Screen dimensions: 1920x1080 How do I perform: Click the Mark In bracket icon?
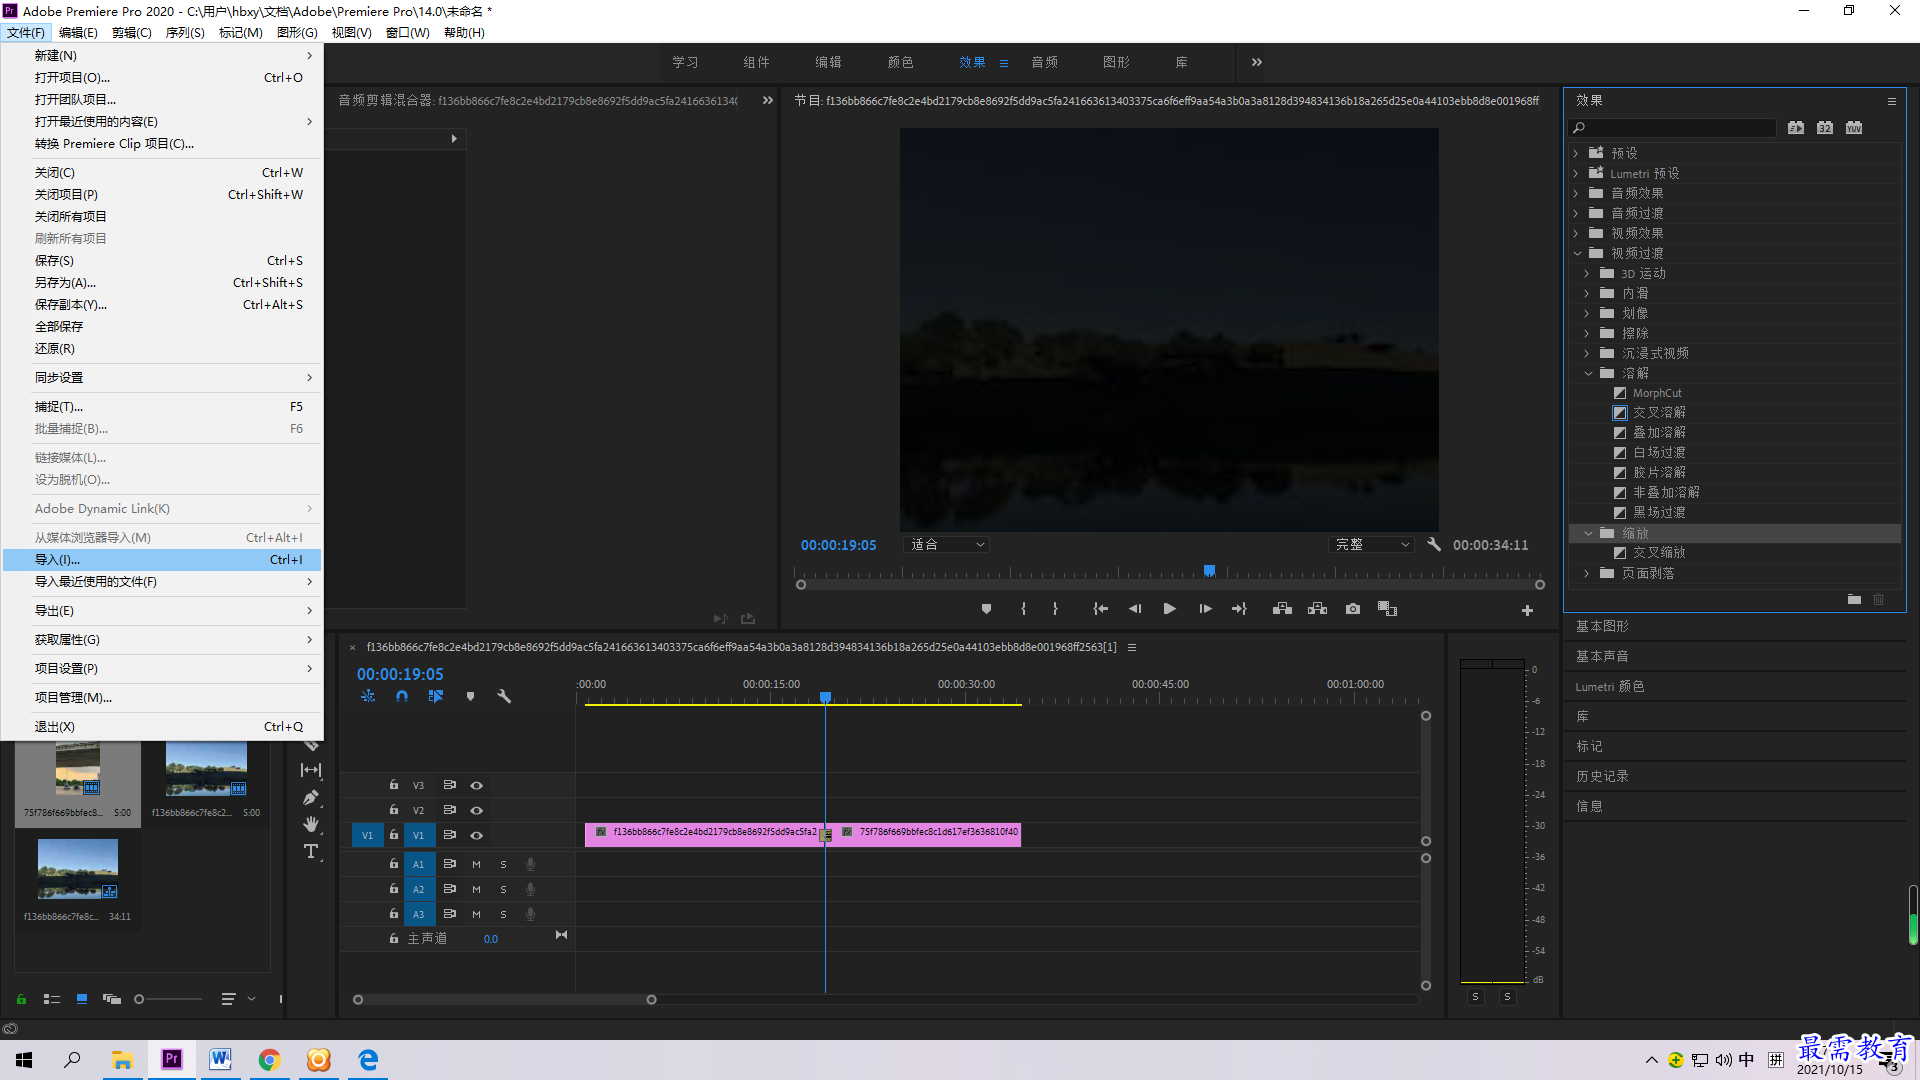[x=1023, y=609]
